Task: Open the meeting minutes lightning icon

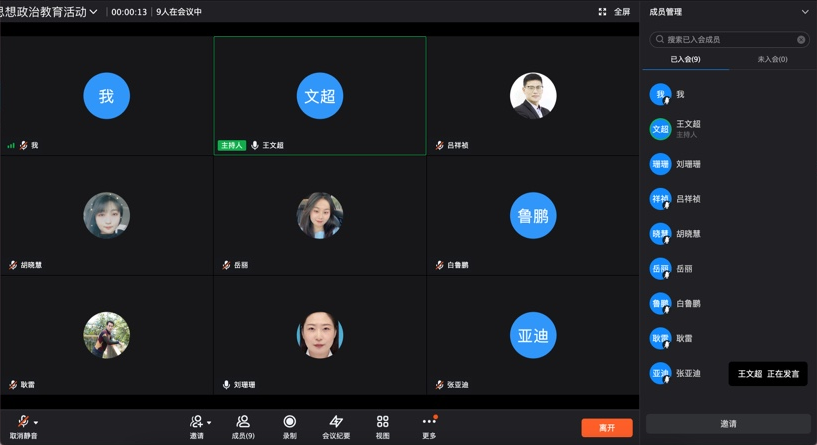Action: 336,422
